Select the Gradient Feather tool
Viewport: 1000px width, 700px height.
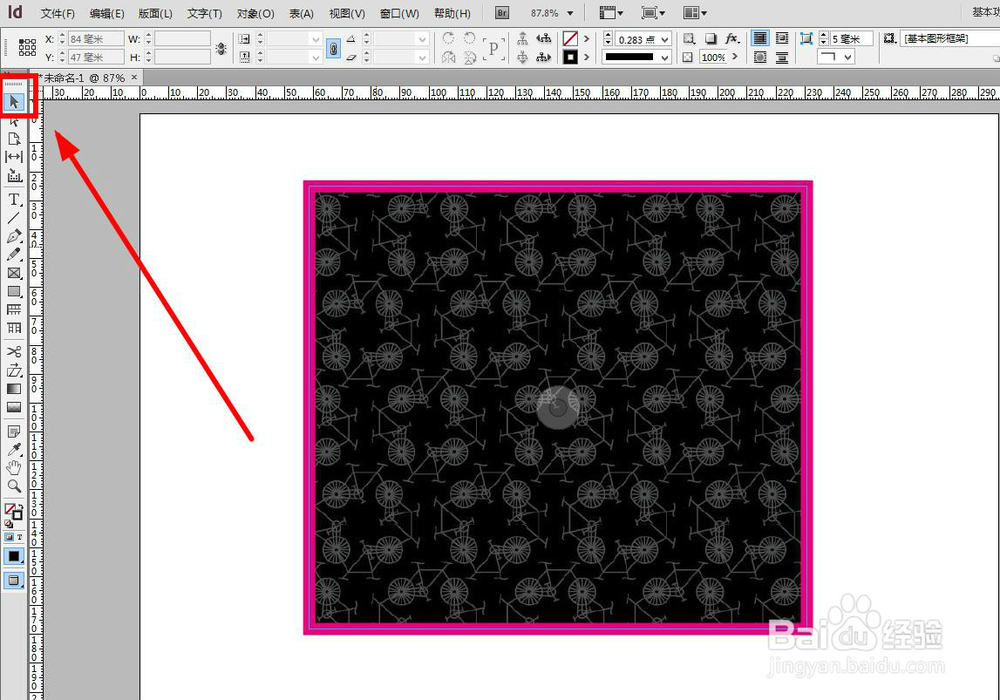coord(14,407)
